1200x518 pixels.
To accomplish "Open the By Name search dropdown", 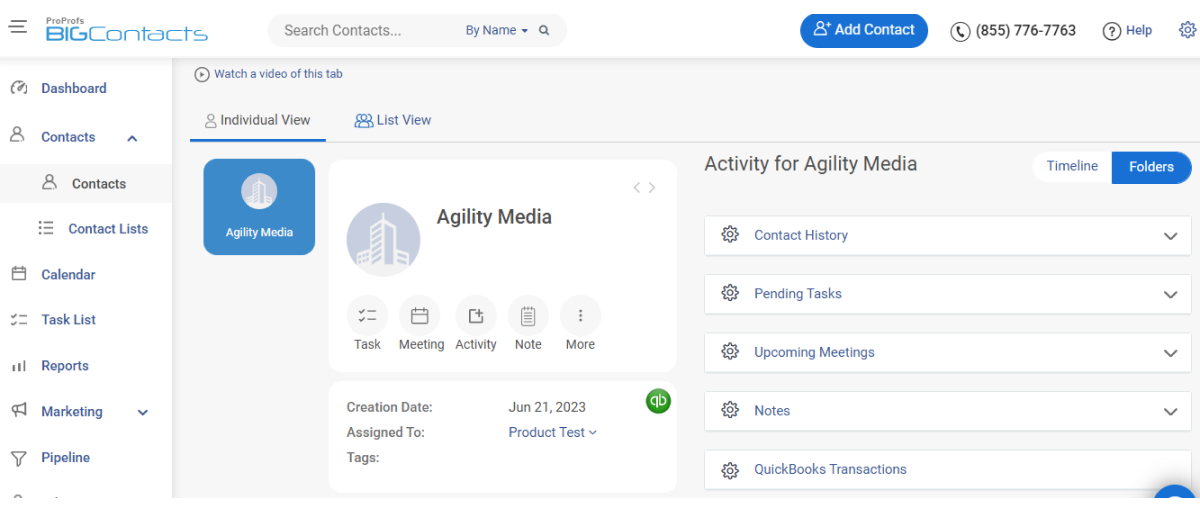I will coord(497,30).
